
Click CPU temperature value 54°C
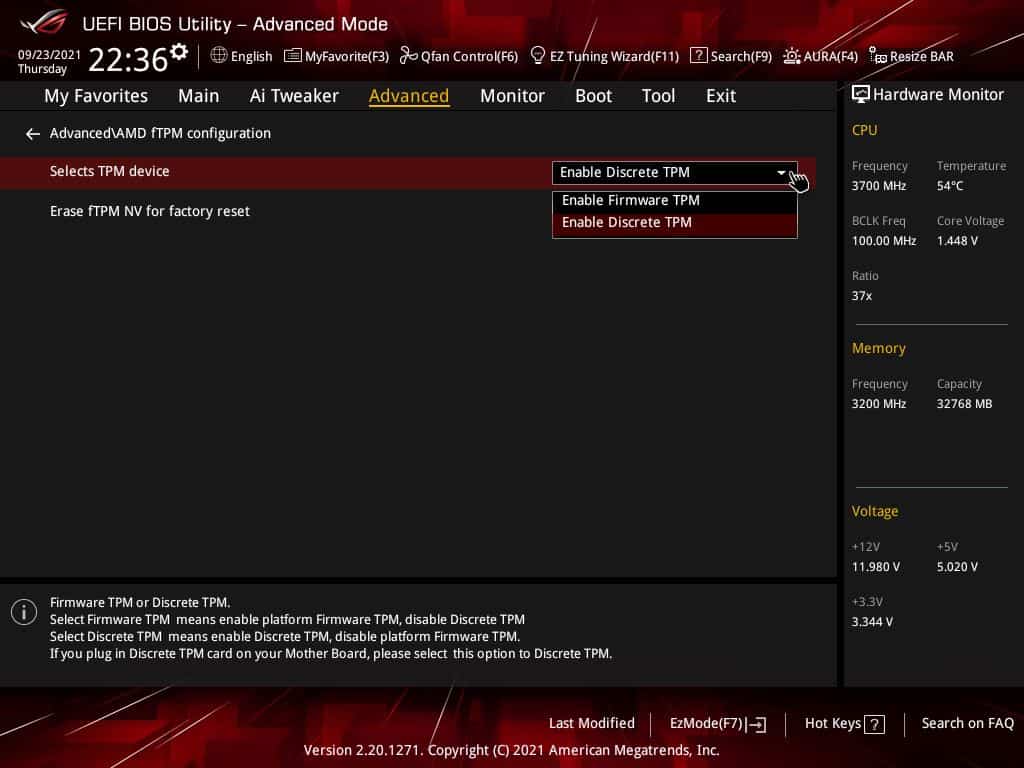click(950, 186)
